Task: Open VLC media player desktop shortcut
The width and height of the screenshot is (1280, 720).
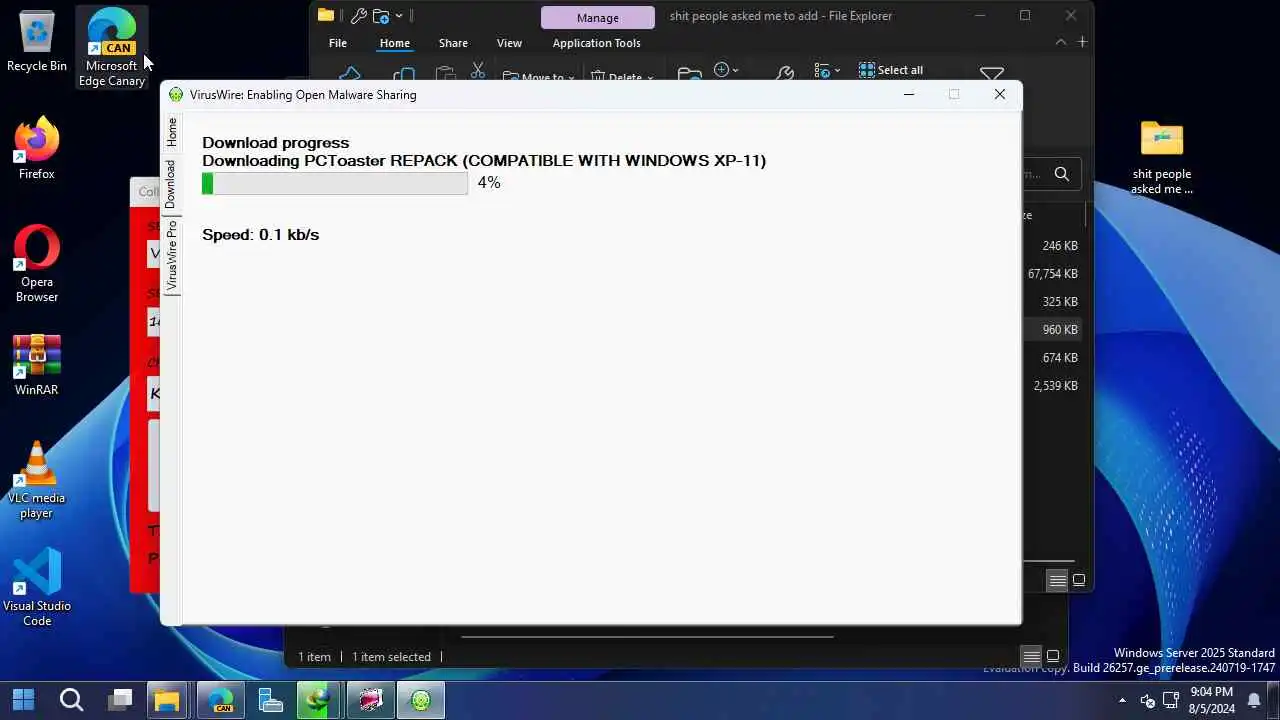Action: point(37,480)
